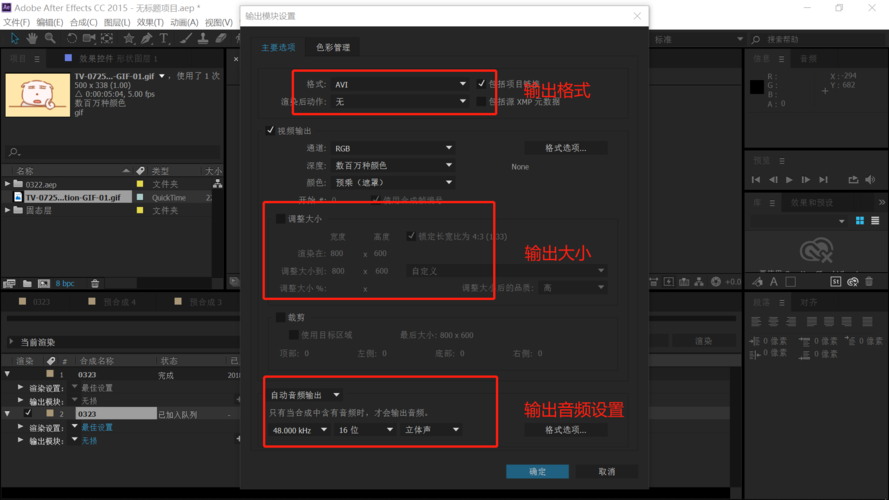Open Post-Render Action dropdown showing 无
This screenshot has height=500, width=889.
coord(400,101)
